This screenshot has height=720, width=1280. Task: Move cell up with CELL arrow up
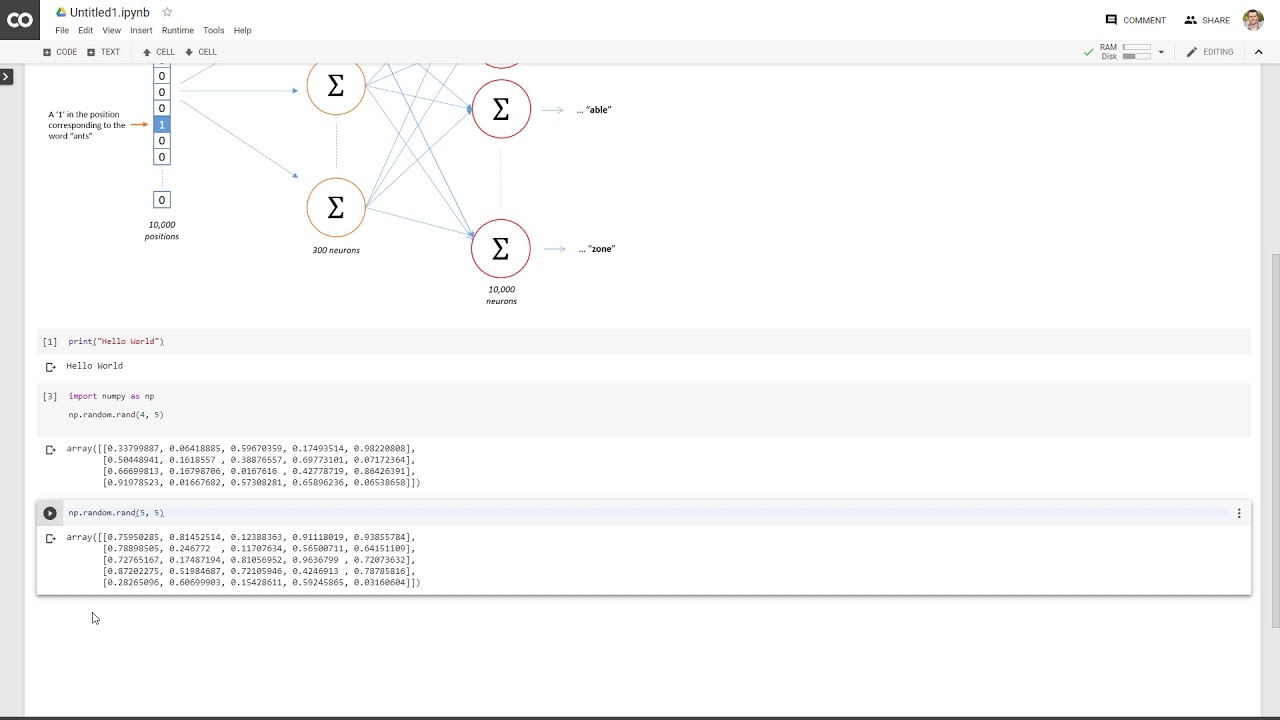(x=158, y=52)
